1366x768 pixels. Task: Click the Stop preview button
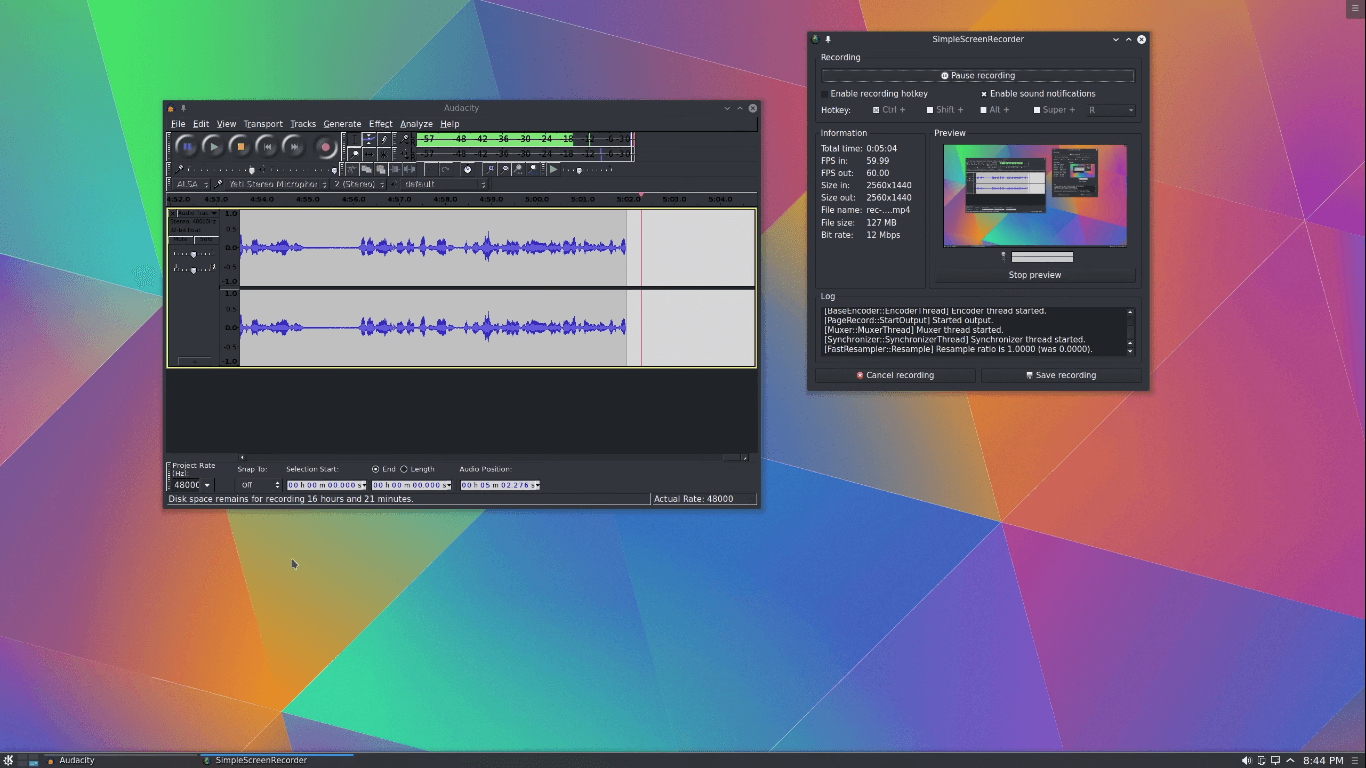pyautogui.click(x=1035, y=275)
